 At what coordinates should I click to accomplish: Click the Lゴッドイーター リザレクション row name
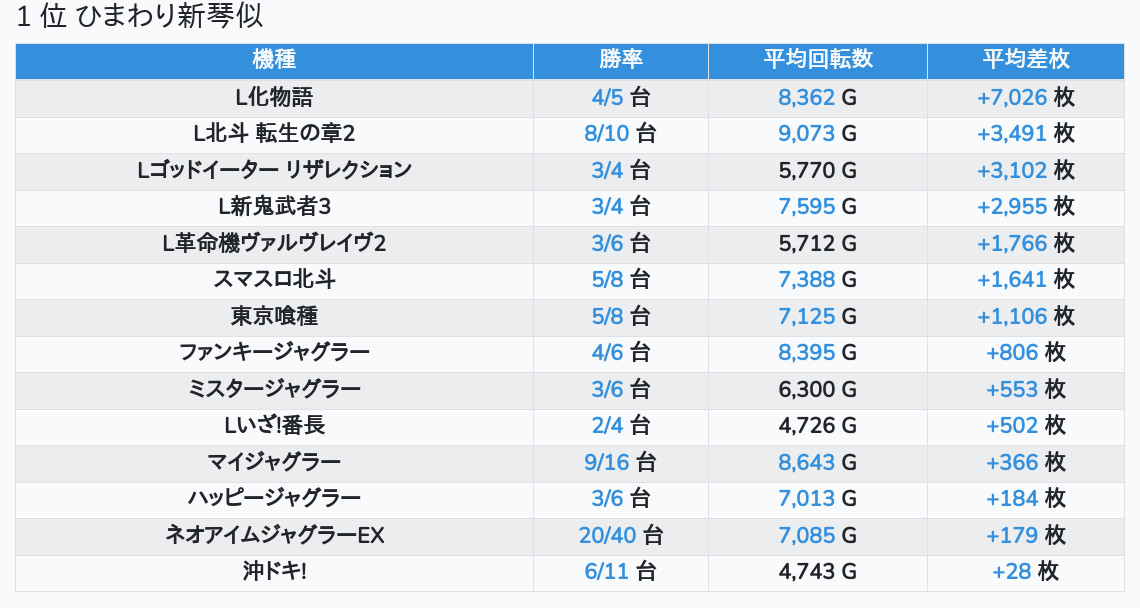(274, 170)
